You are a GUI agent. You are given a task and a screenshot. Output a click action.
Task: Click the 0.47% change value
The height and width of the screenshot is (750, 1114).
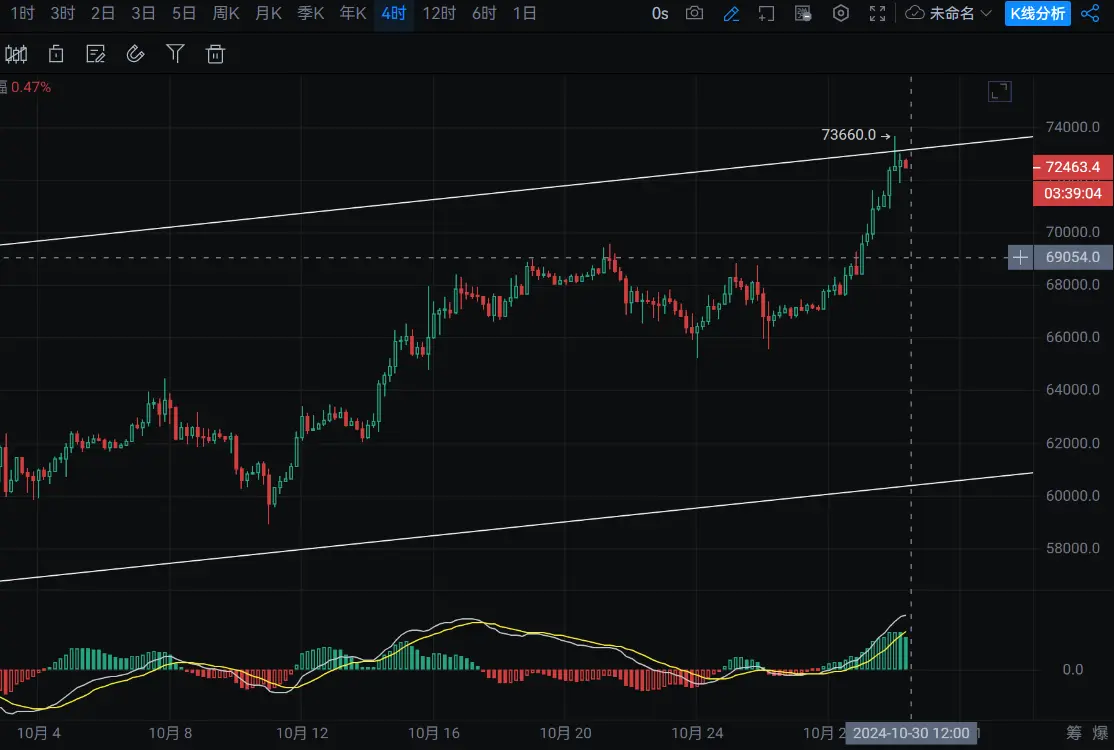click(x=31, y=87)
